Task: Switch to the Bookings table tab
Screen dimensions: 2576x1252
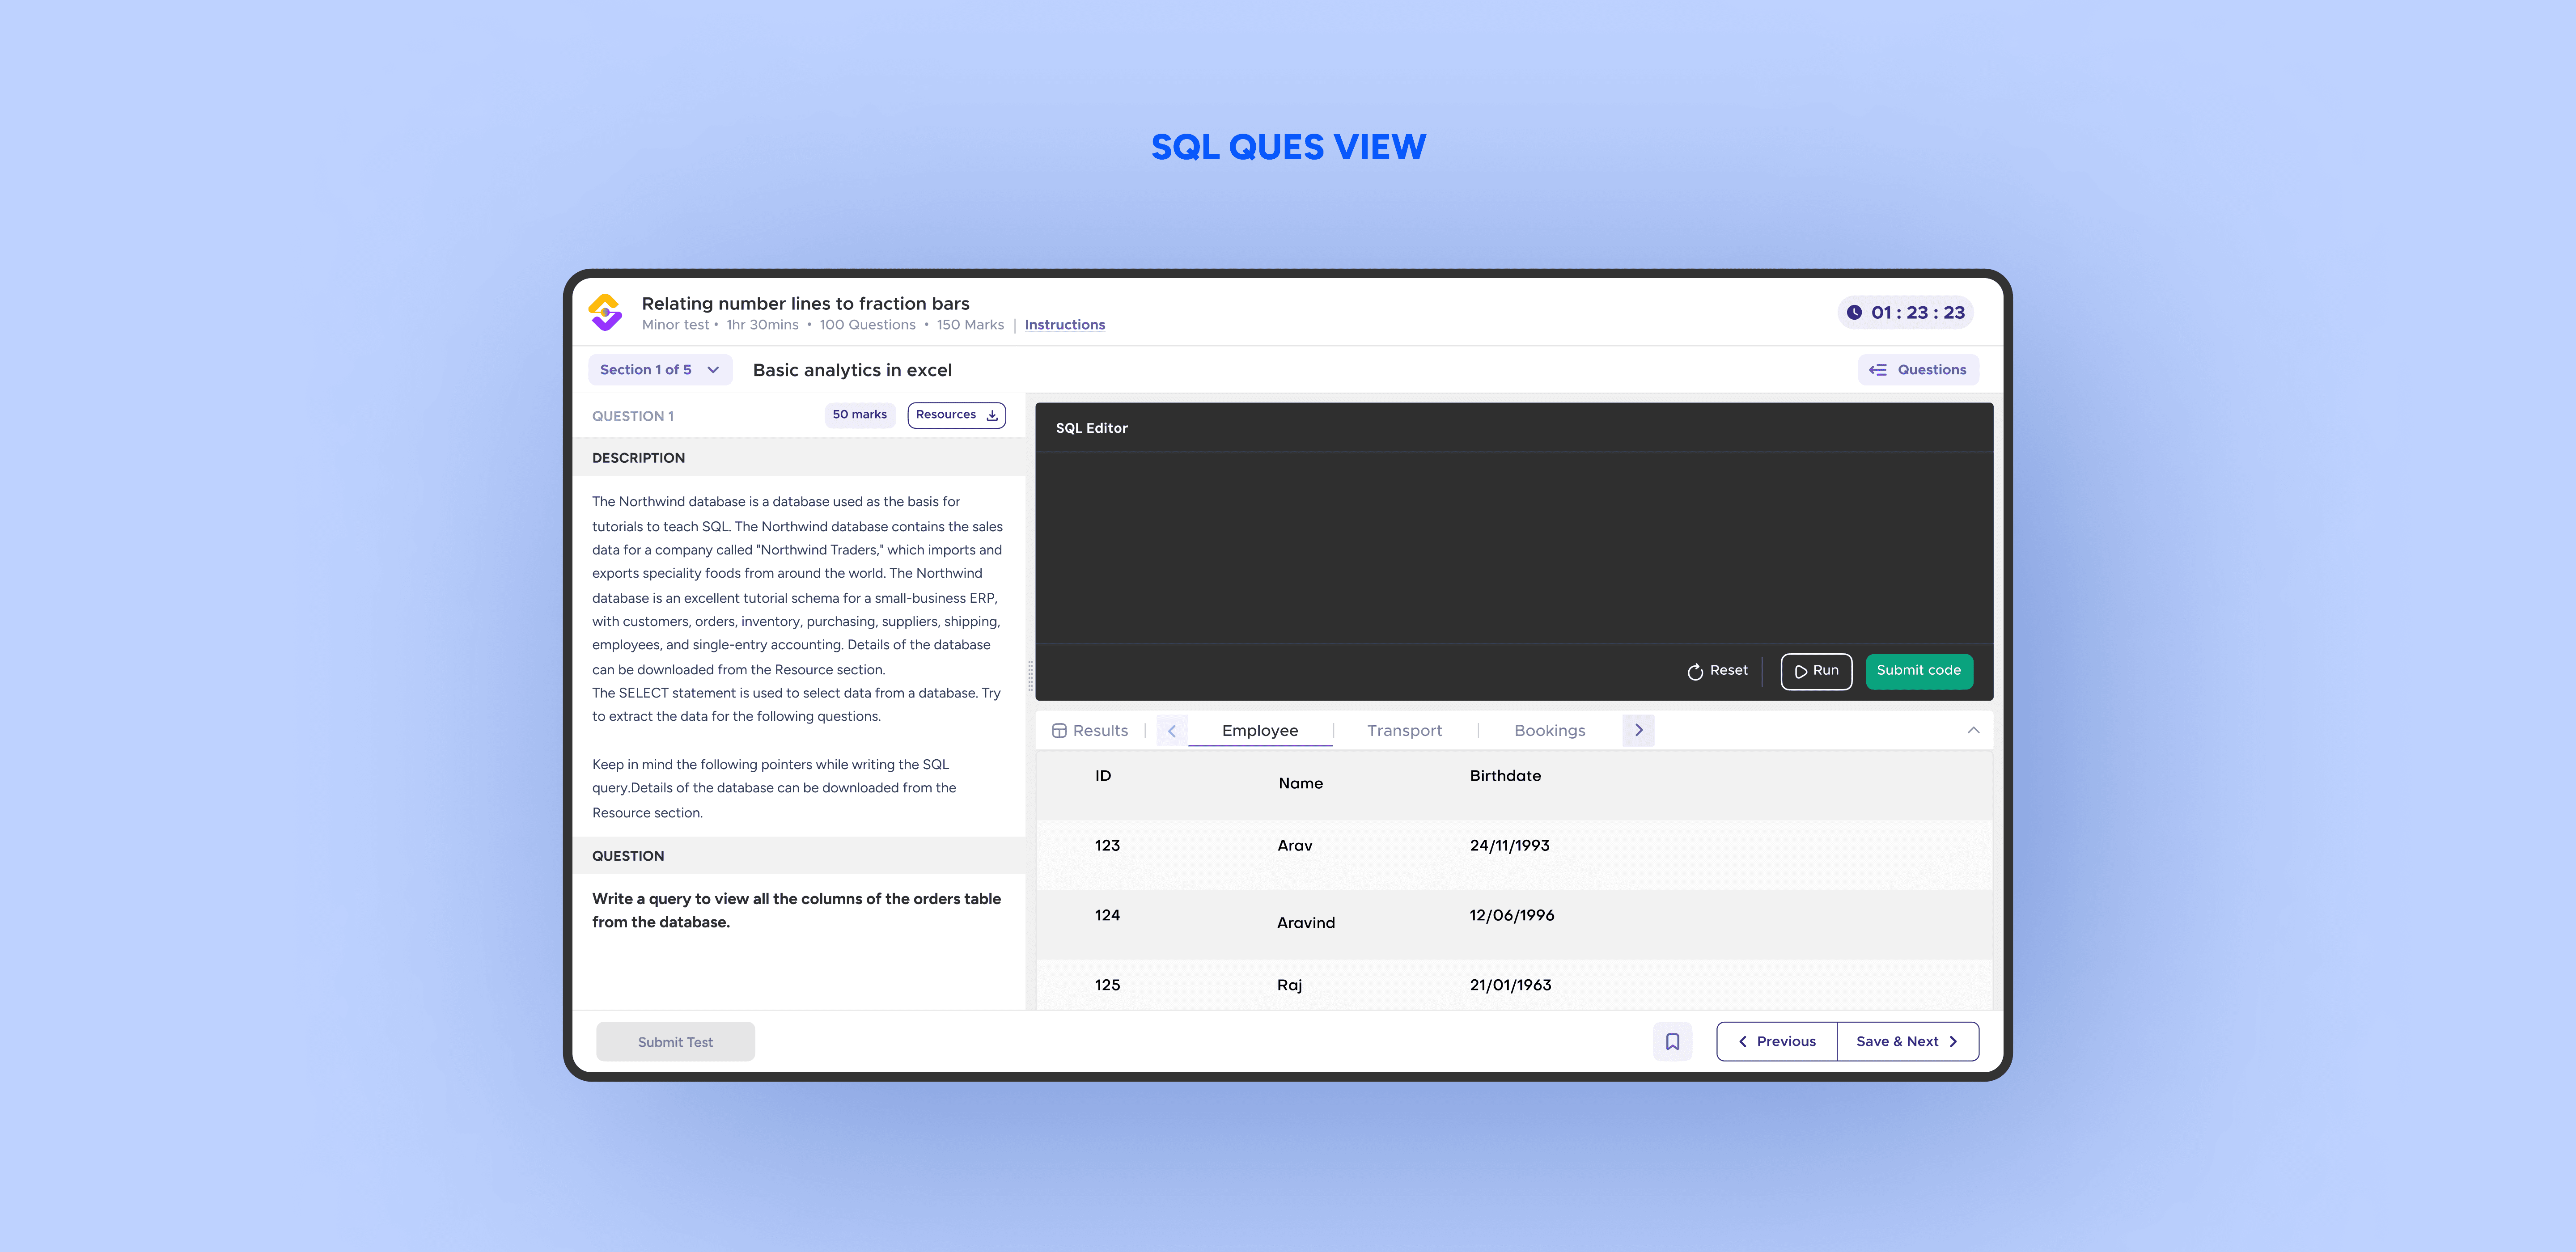Action: tap(1549, 731)
